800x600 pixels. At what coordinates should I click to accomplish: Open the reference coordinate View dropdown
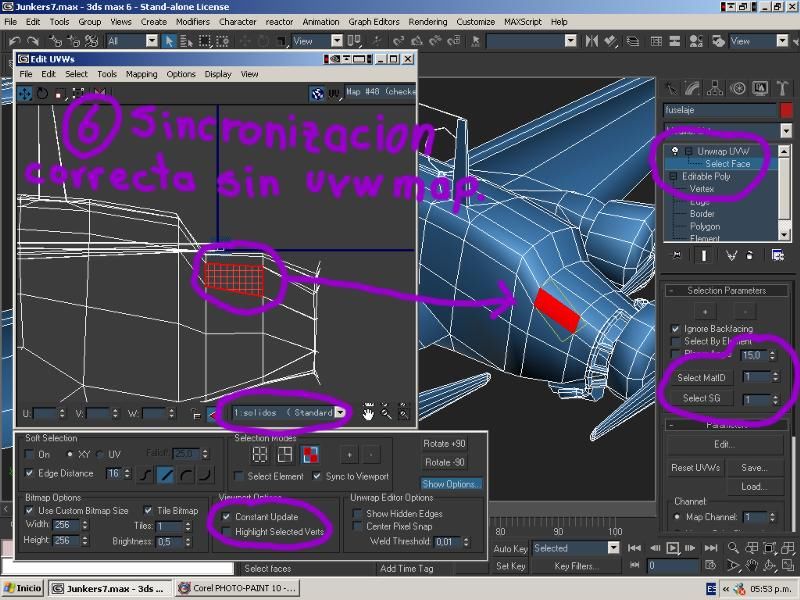pos(337,41)
